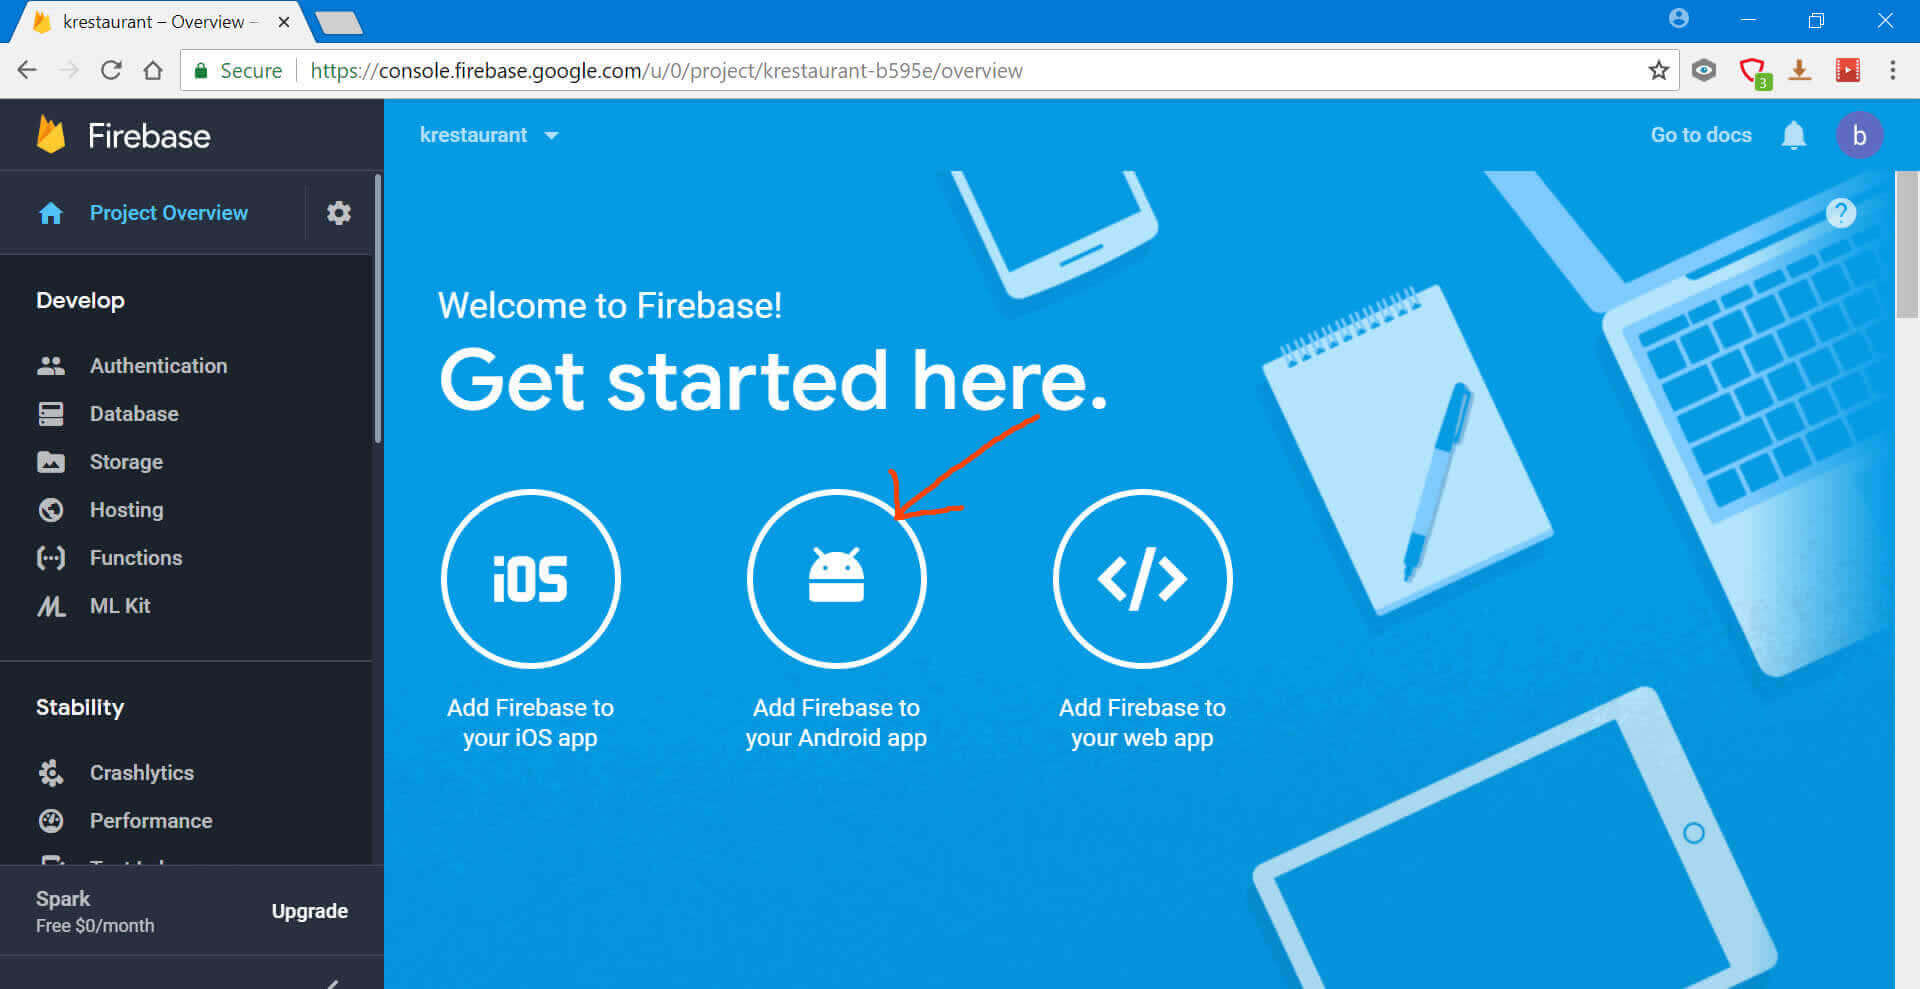The image size is (1920, 989).
Task: Go to Project Overview
Action: 168,213
